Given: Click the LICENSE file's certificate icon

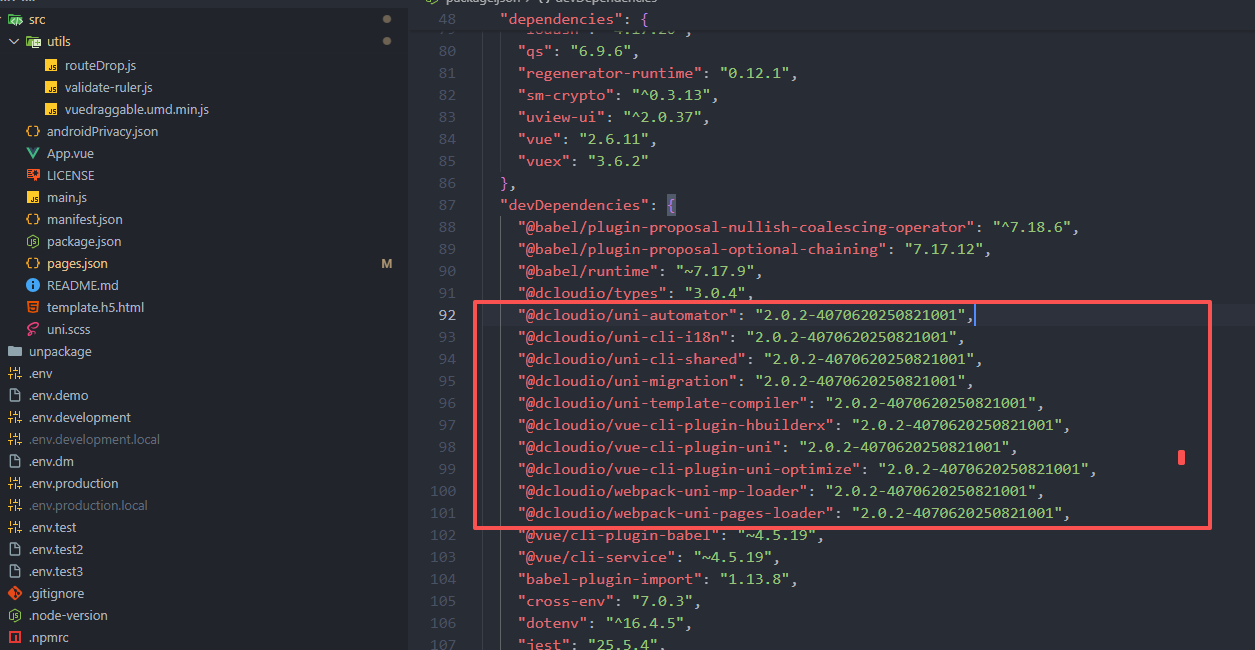Looking at the screenshot, I should pyautogui.click(x=33, y=175).
